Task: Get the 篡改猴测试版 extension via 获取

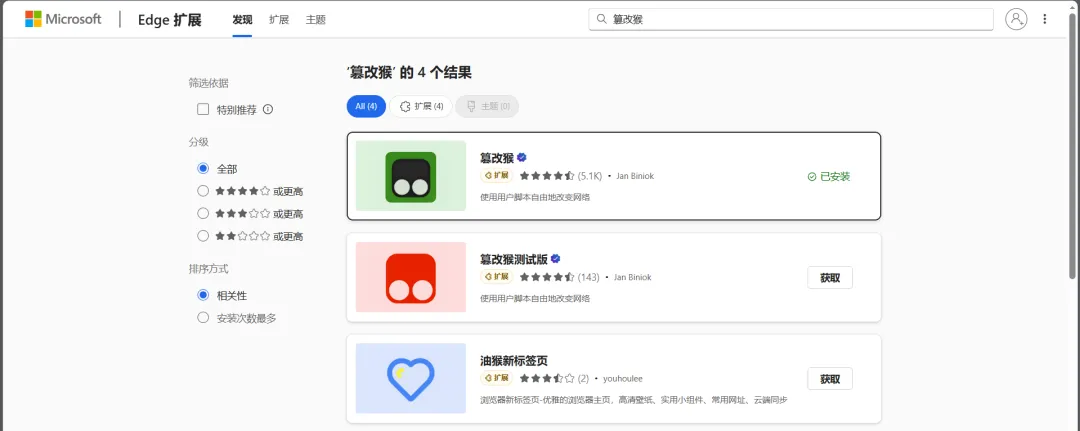Action: (x=830, y=277)
